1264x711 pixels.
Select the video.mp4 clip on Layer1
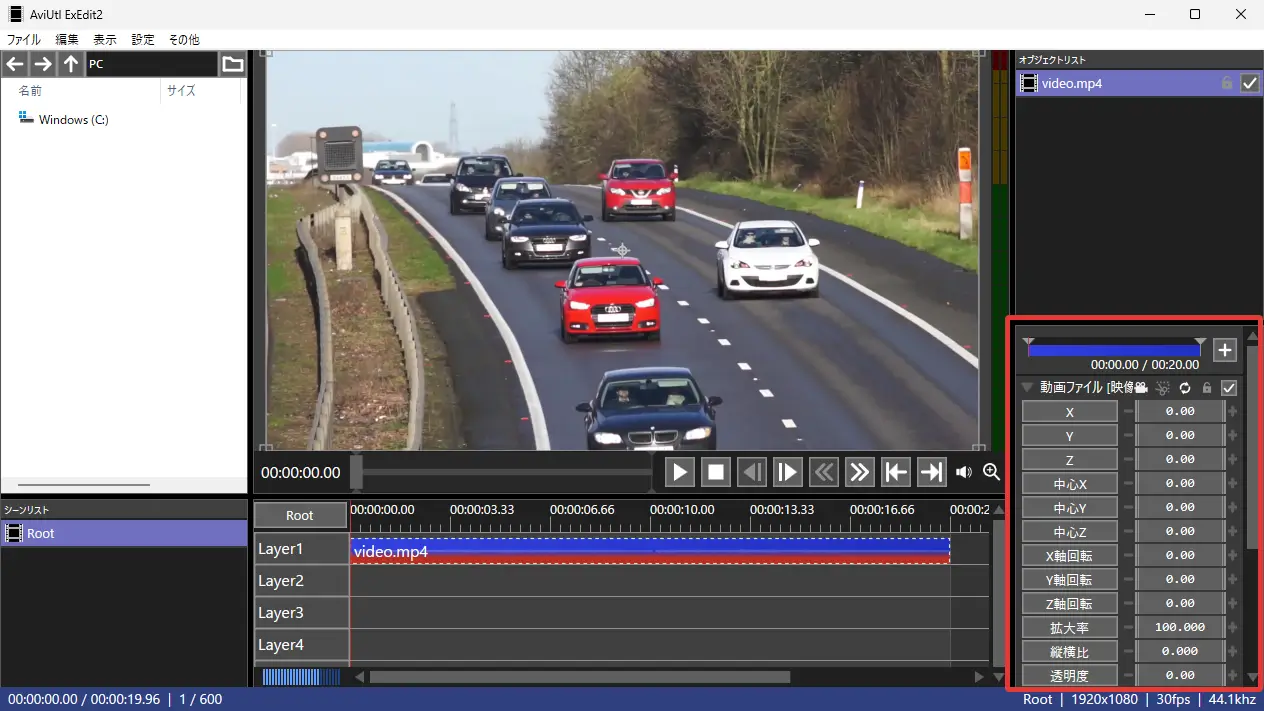(650, 551)
